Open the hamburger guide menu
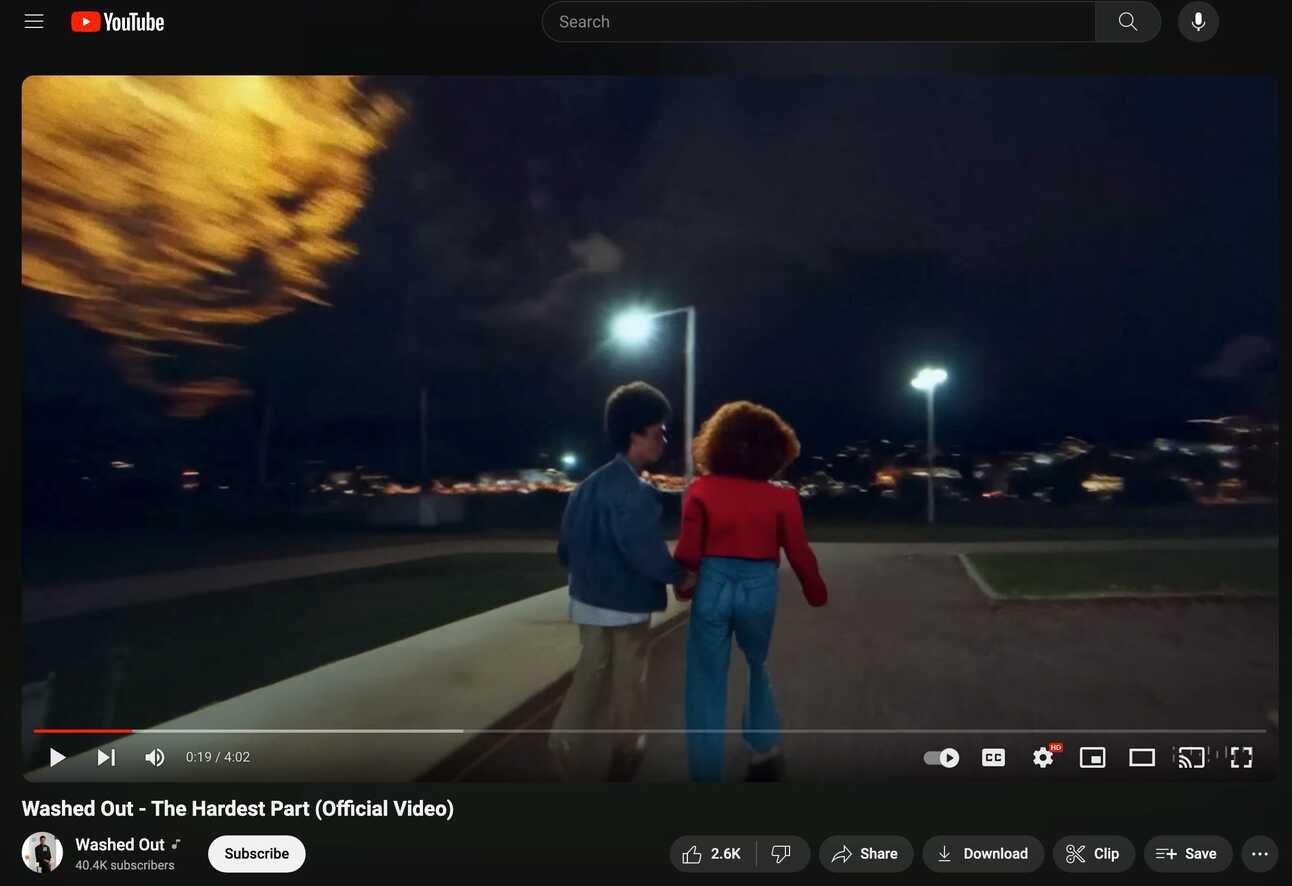The height and width of the screenshot is (886, 1292). pos(34,21)
